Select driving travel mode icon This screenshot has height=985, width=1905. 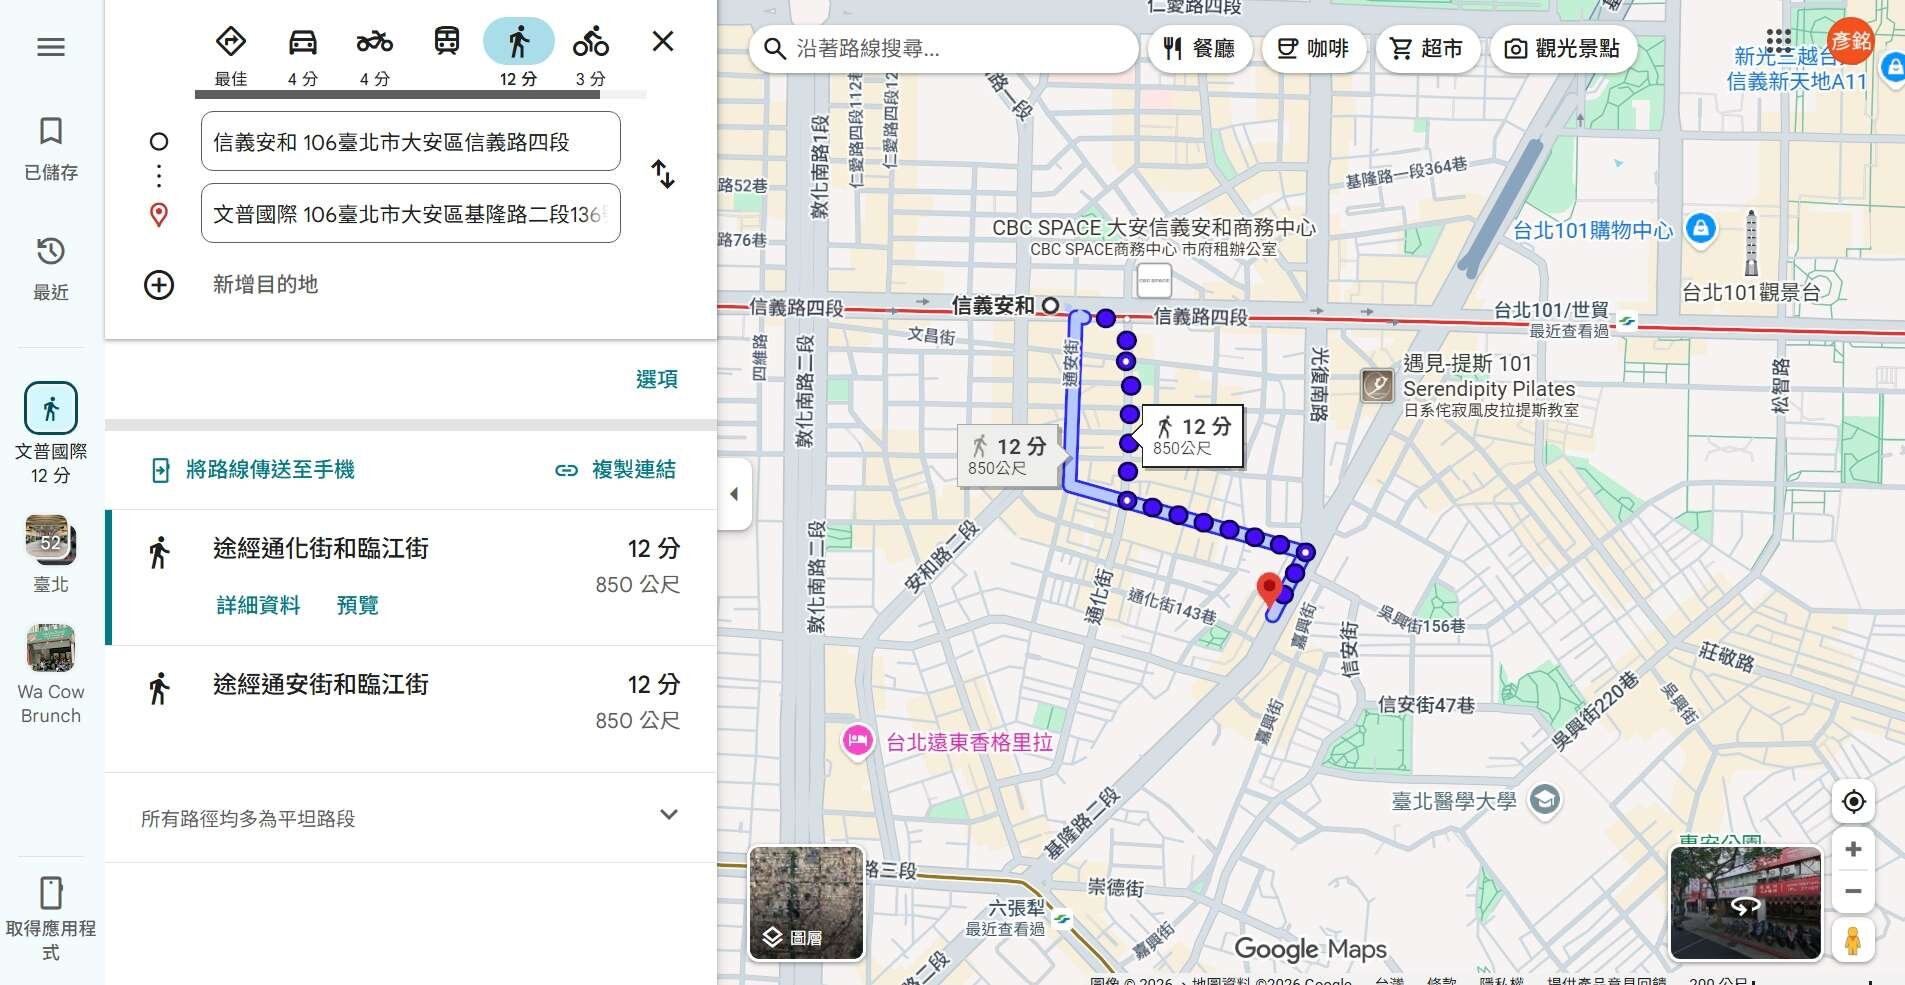tap(302, 43)
